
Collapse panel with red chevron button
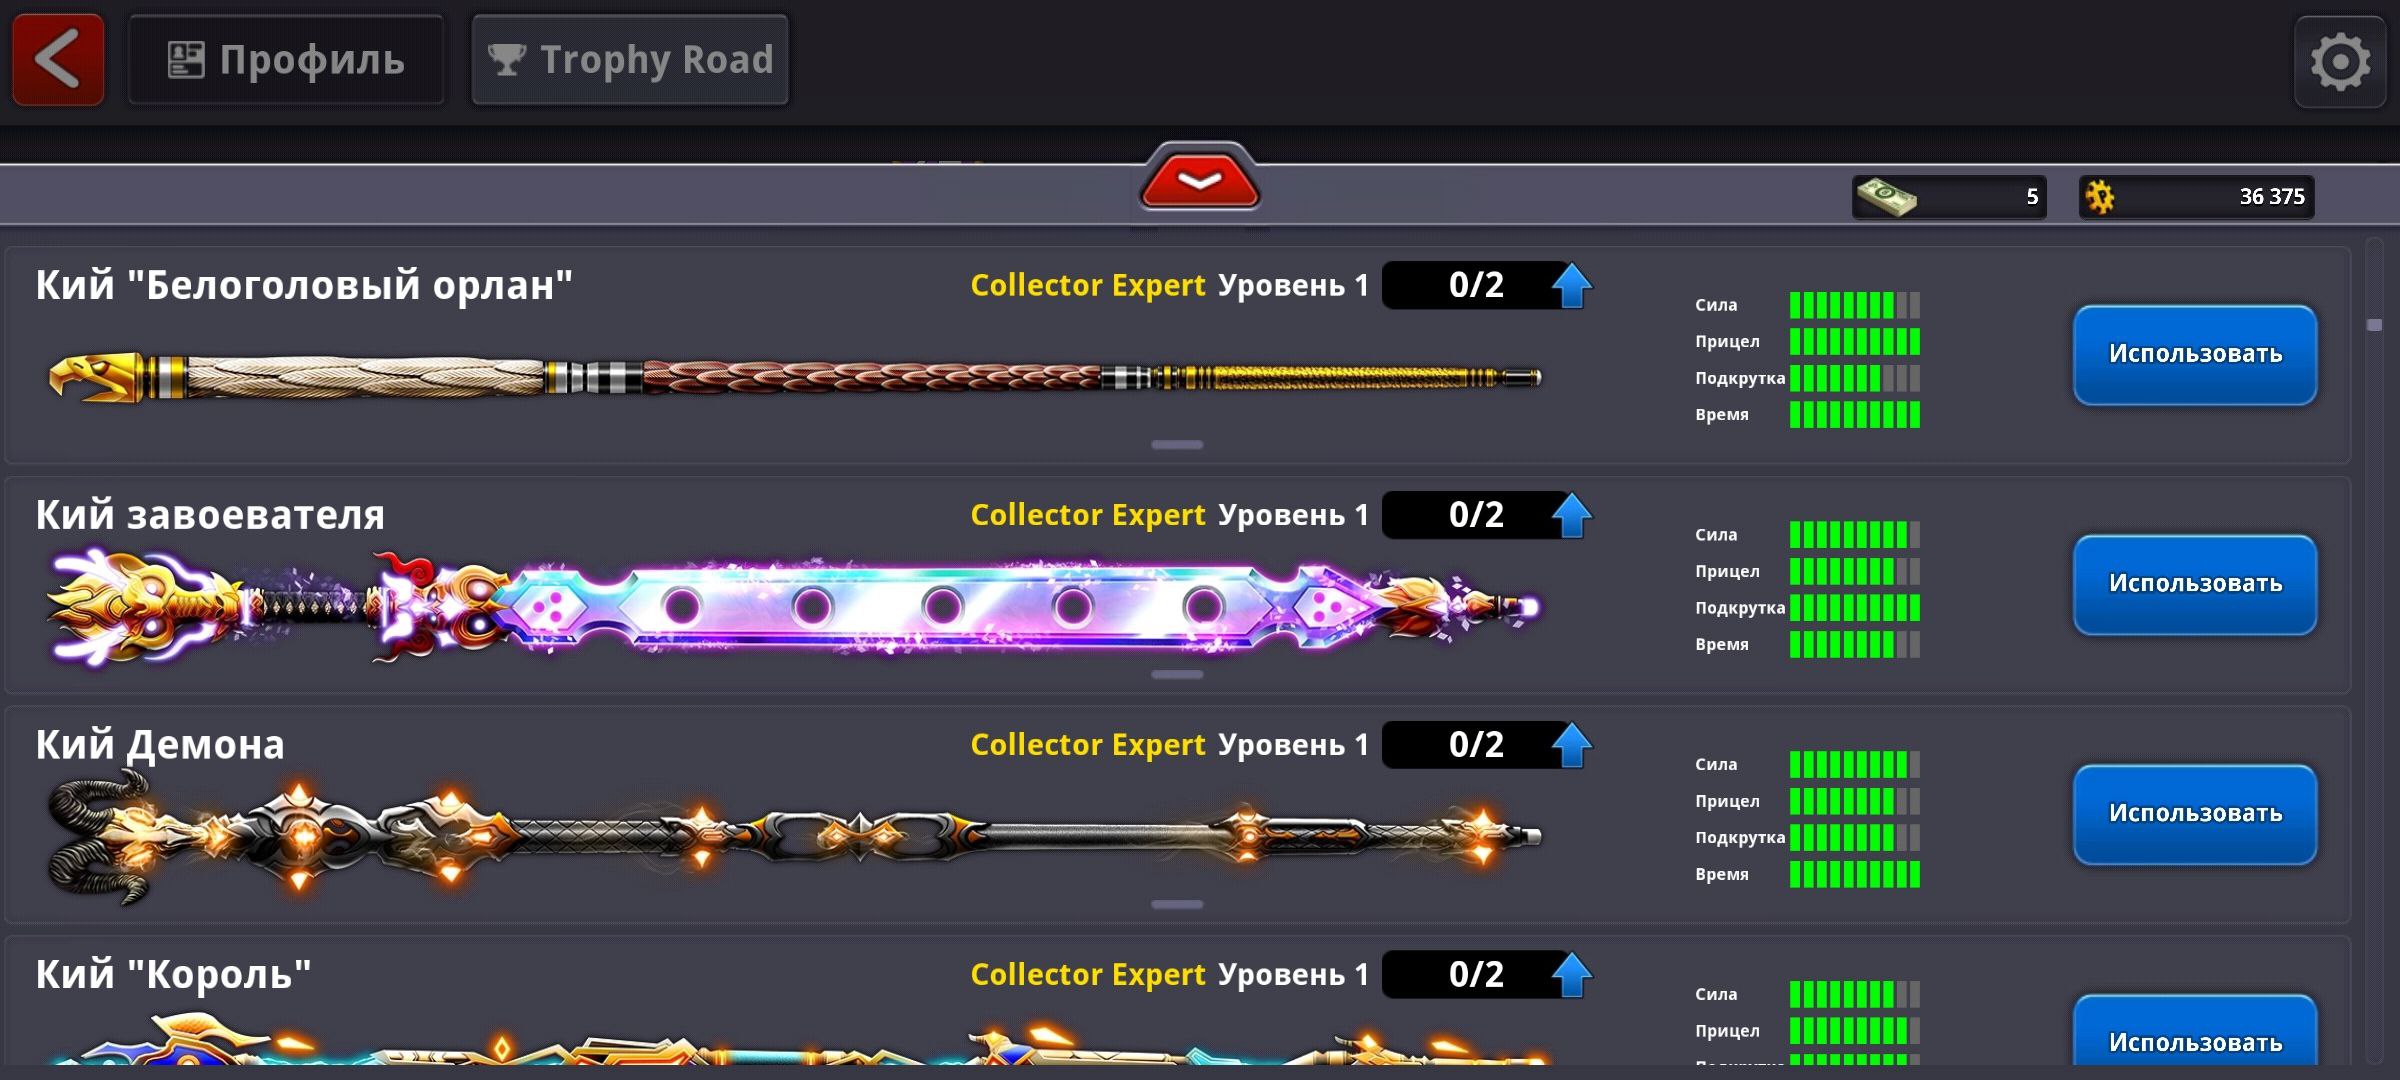[1200, 178]
